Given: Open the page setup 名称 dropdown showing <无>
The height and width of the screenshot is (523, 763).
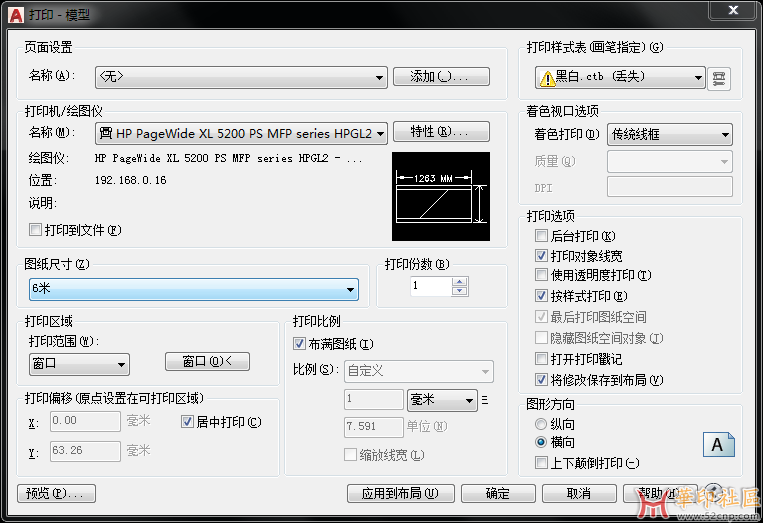Looking at the screenshot, I should pyautogui.click(x=241, y=77).
